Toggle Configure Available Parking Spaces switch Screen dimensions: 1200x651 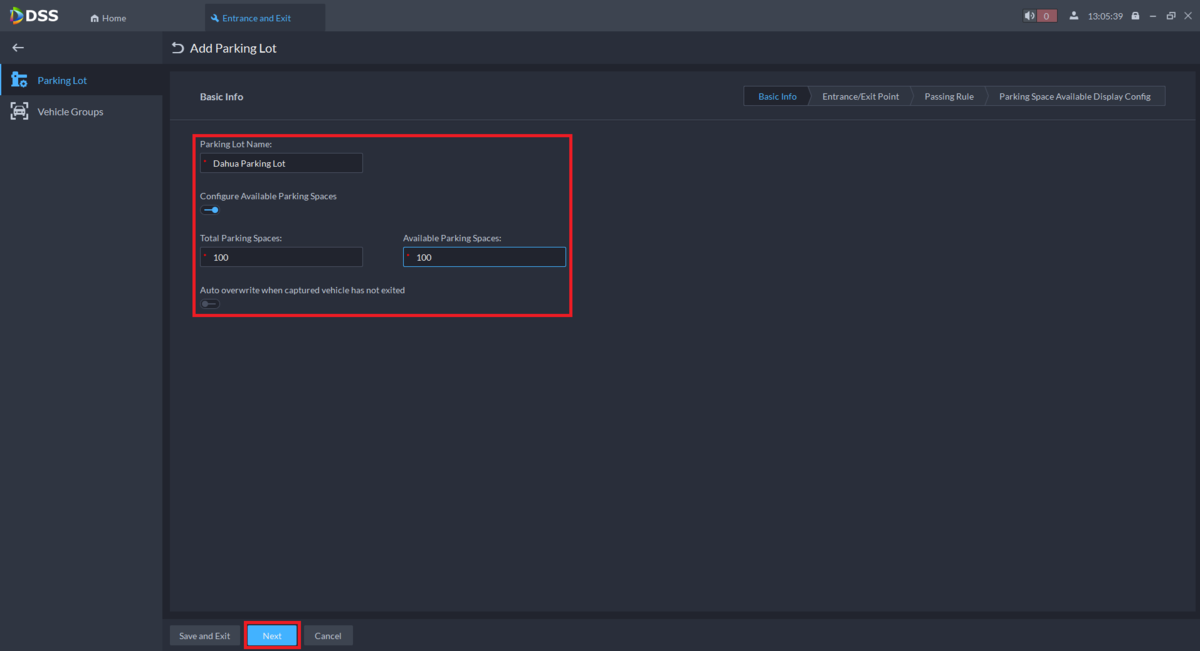[x=210, y=210]
